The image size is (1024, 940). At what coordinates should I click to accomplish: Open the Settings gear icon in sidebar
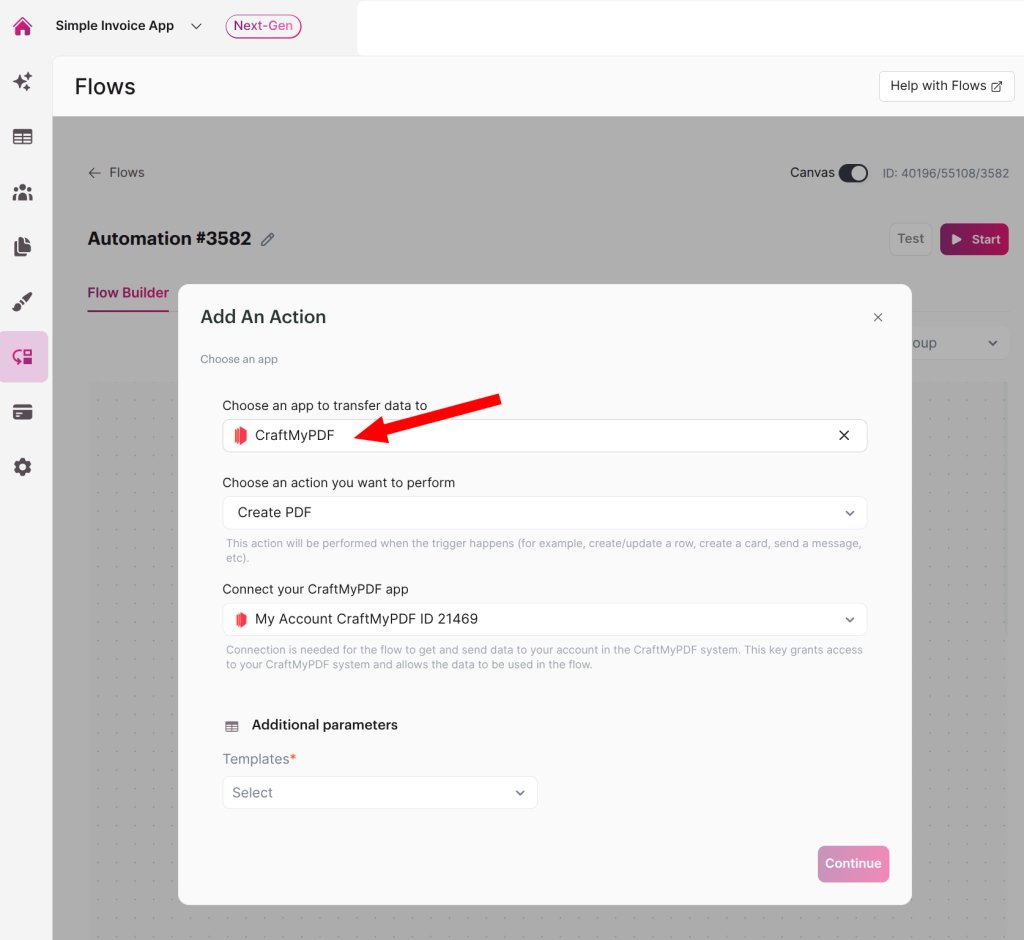click(x=23, y=467)
